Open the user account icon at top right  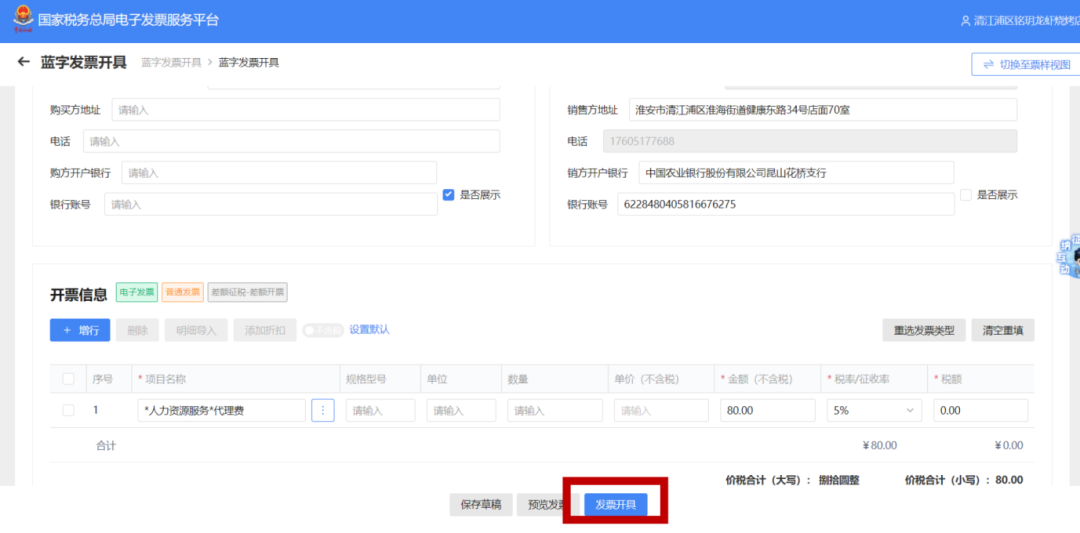[x=964, y=20]
